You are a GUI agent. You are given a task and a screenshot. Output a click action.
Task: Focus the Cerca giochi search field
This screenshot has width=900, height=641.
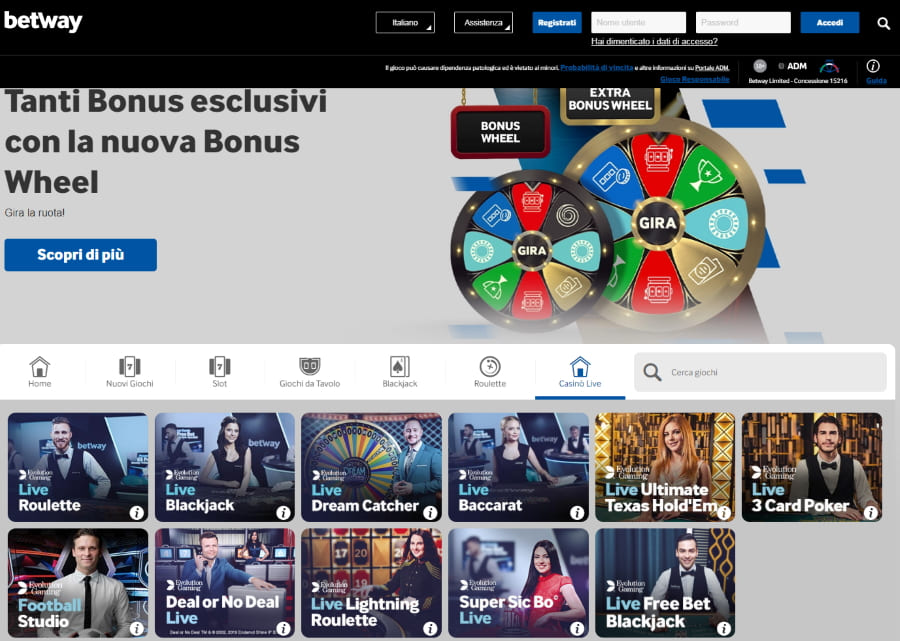coord(761,372)
